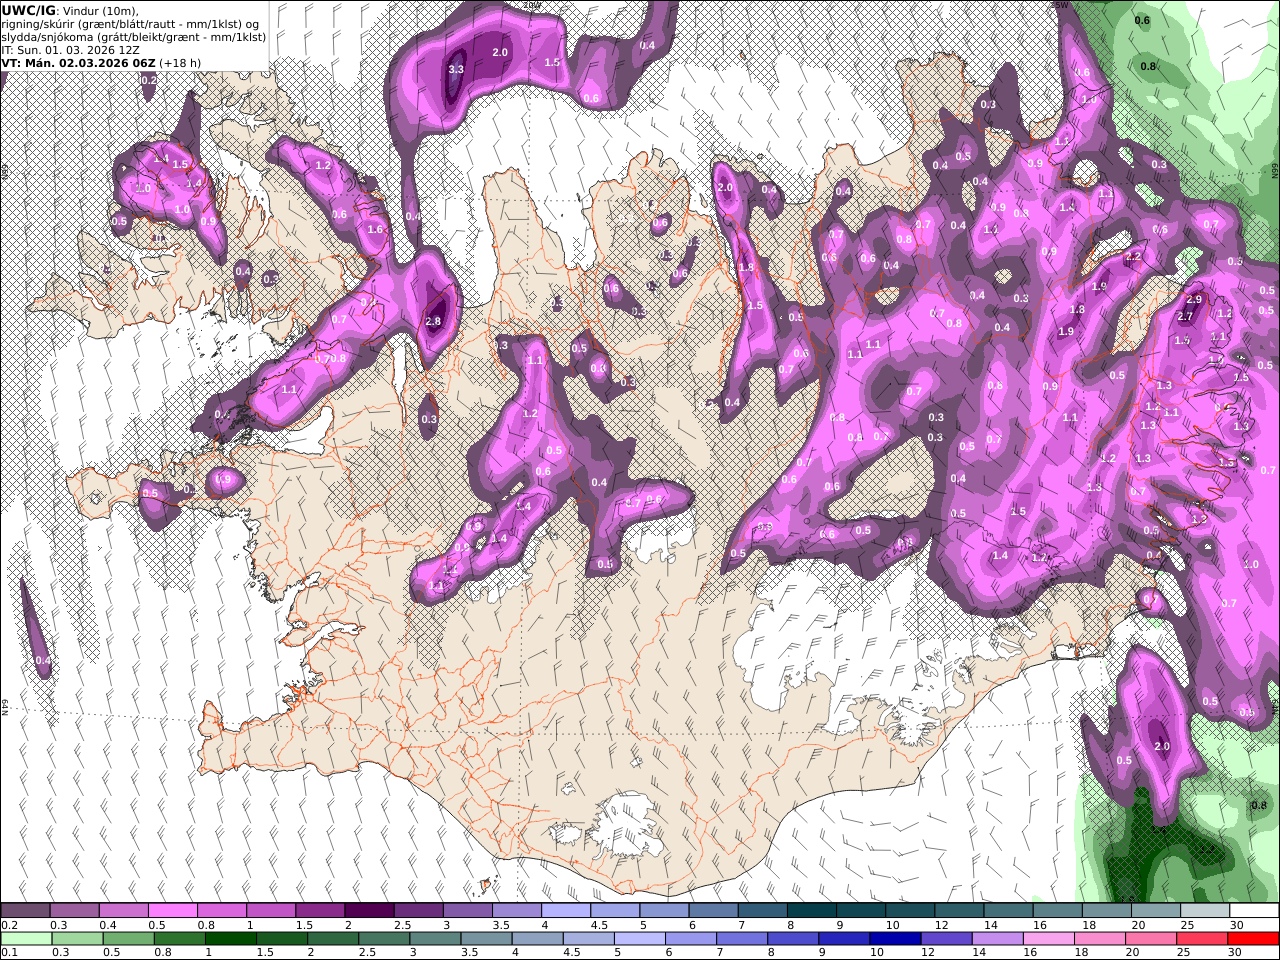The height and width of the screenshot is (960, 1280).
Task: Pick dark teal upper swatch between 8 and 9
Action: [x=812, y=910]
